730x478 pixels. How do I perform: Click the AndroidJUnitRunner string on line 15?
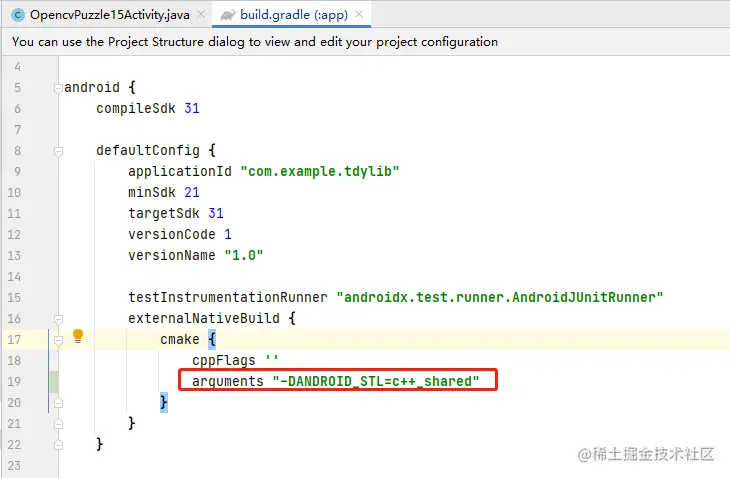click(500, 297)
